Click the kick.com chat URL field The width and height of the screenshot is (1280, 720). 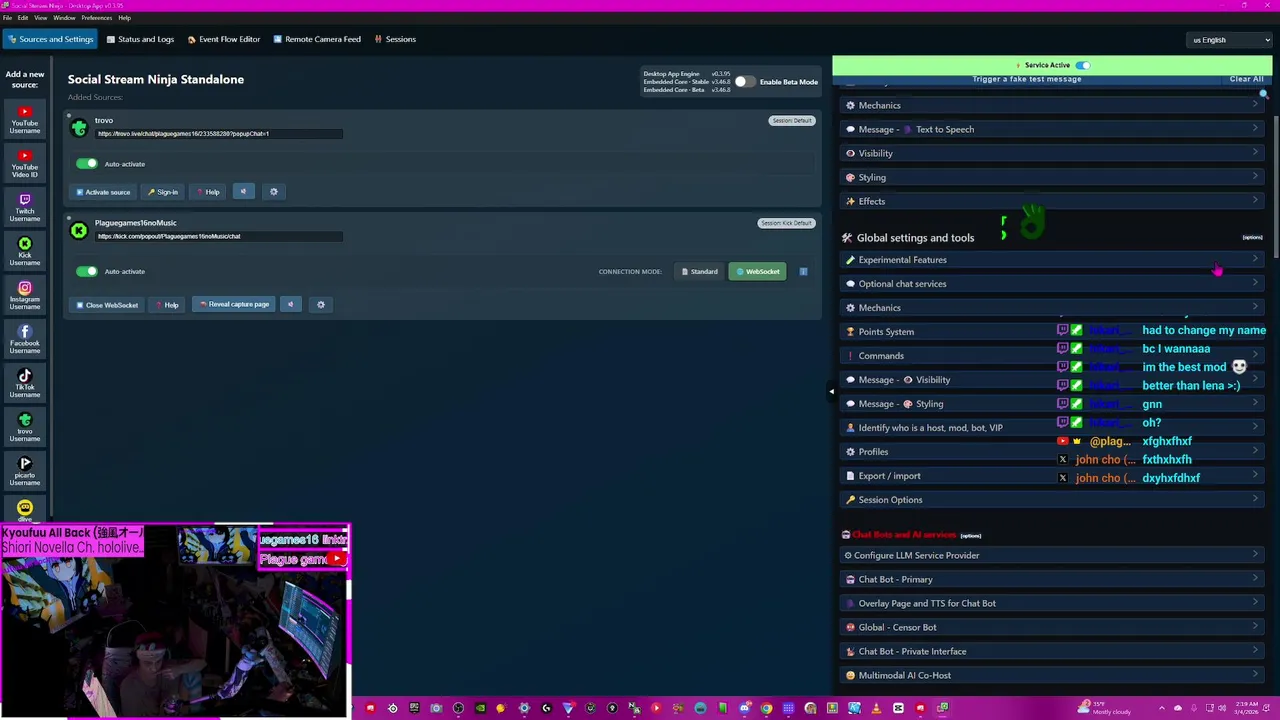coord(219,237)
